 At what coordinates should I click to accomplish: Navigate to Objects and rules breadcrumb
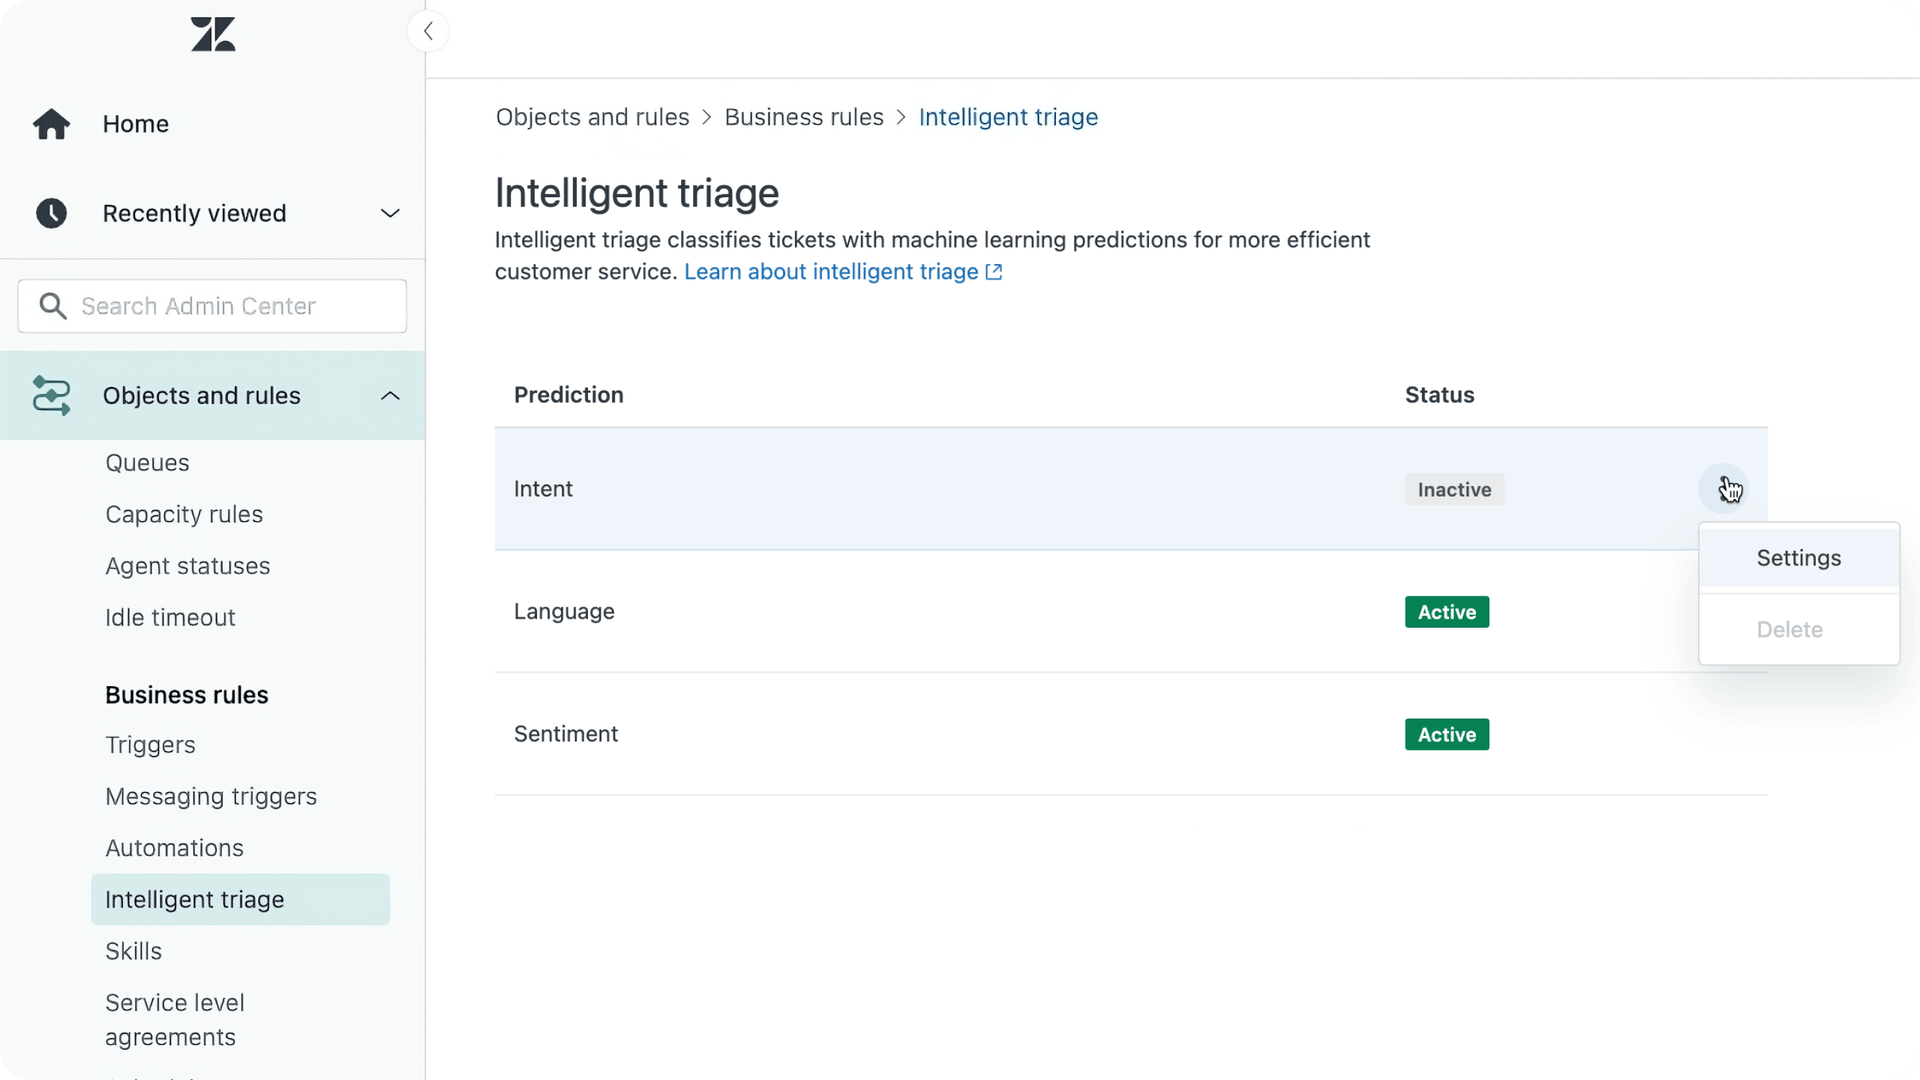[x=593, y=117]
